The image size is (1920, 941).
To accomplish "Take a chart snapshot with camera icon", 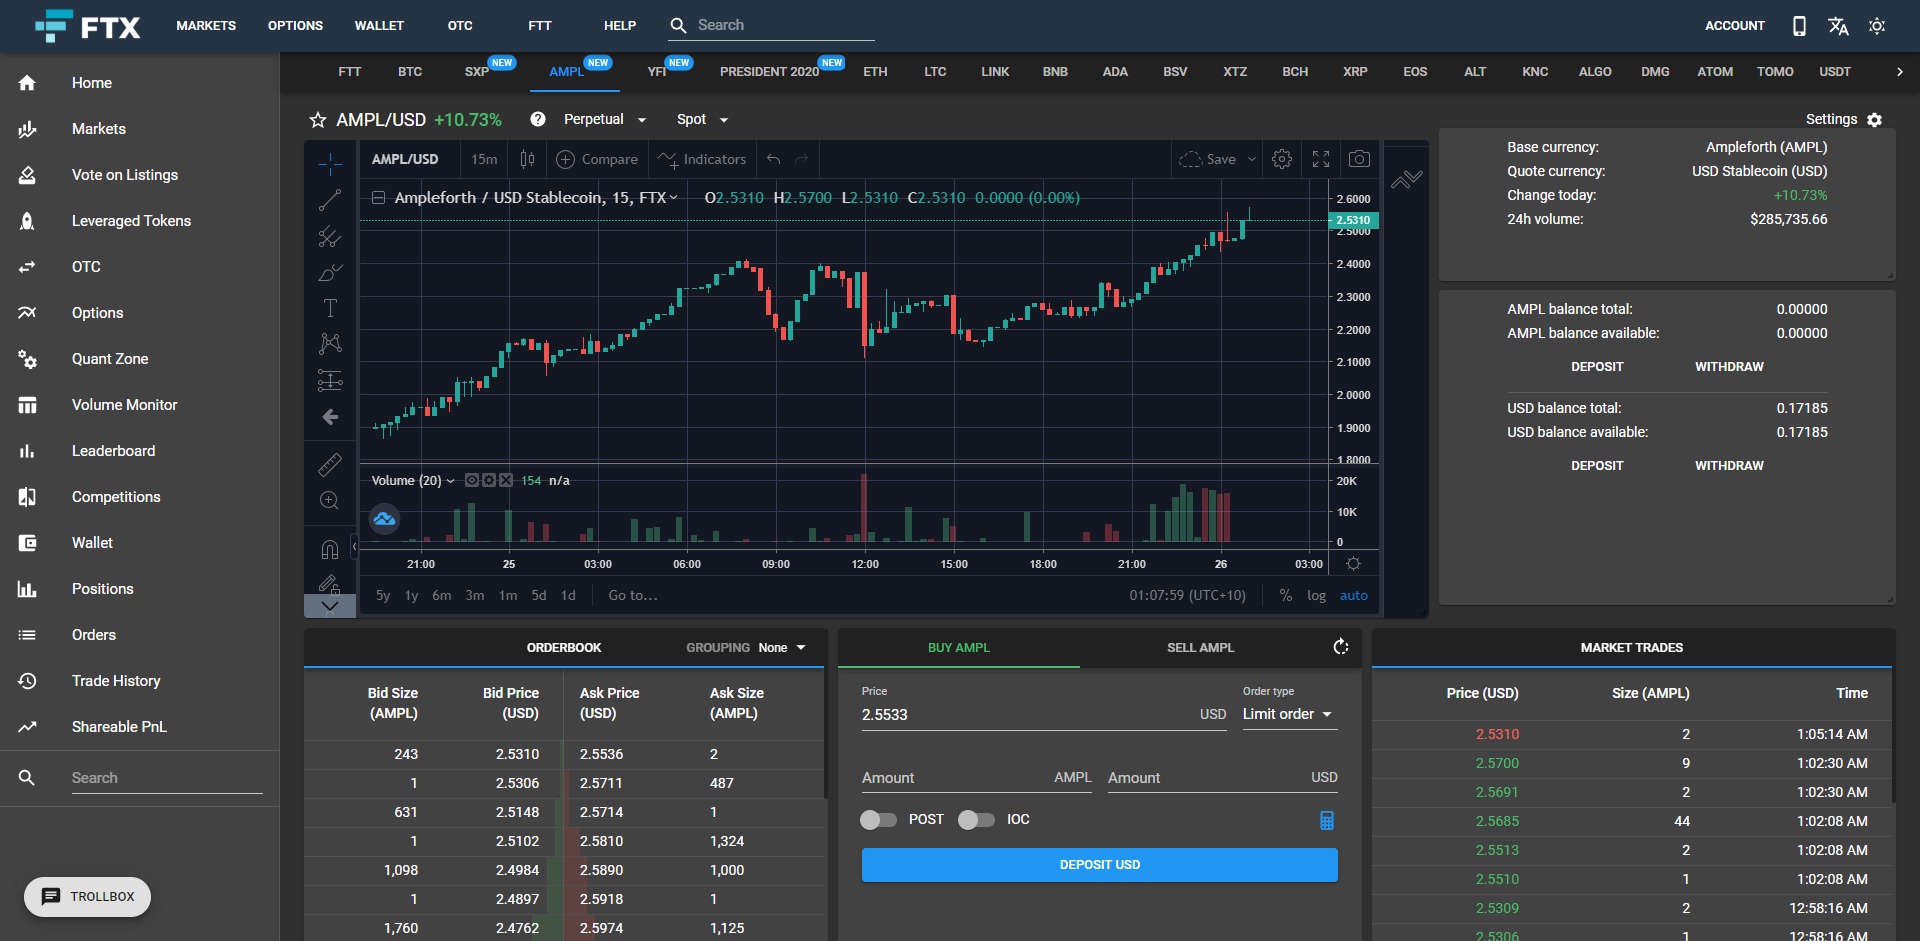I will point(1359,159).
